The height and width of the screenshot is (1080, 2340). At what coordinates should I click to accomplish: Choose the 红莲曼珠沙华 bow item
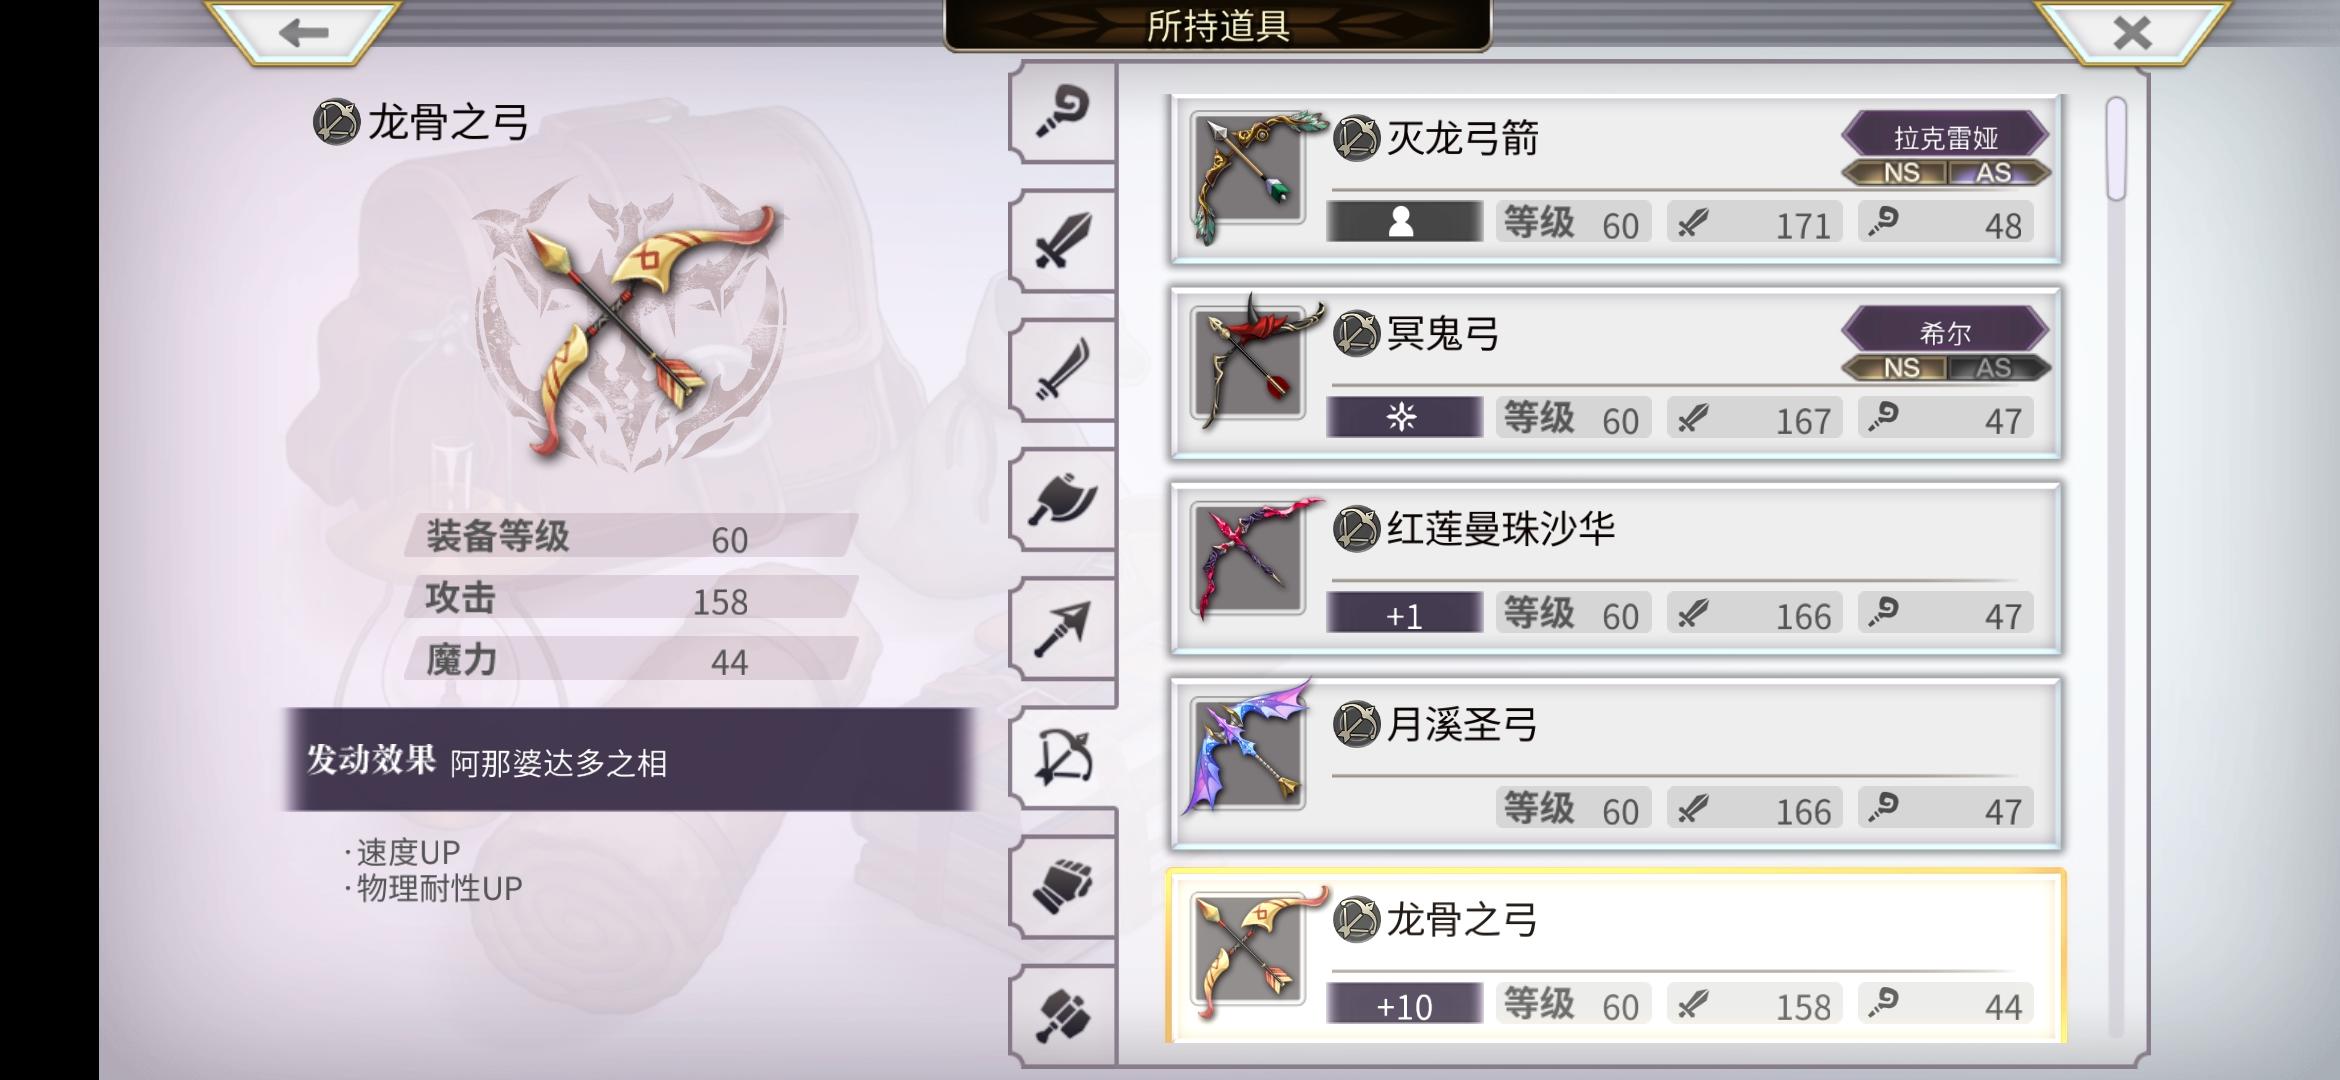click(x=1616, y=570)
